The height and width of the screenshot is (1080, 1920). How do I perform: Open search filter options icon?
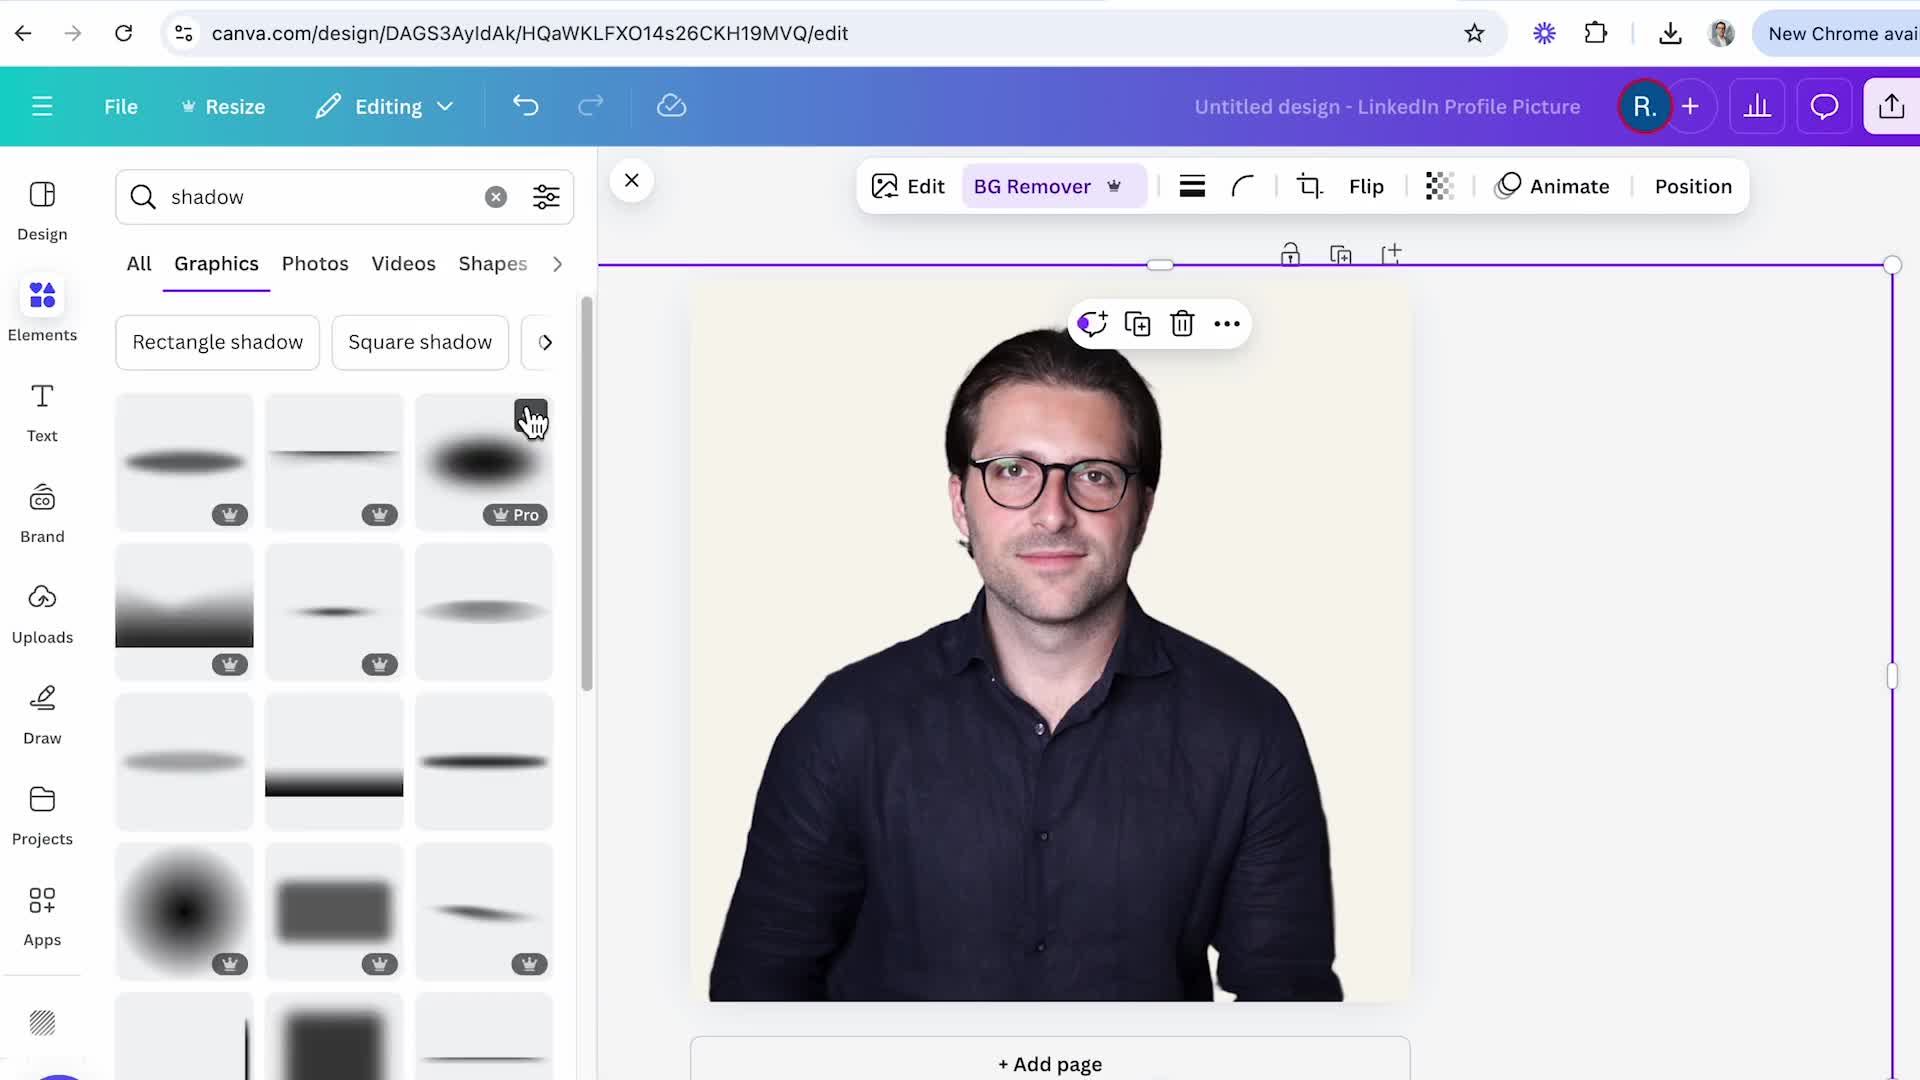point(546,197)
